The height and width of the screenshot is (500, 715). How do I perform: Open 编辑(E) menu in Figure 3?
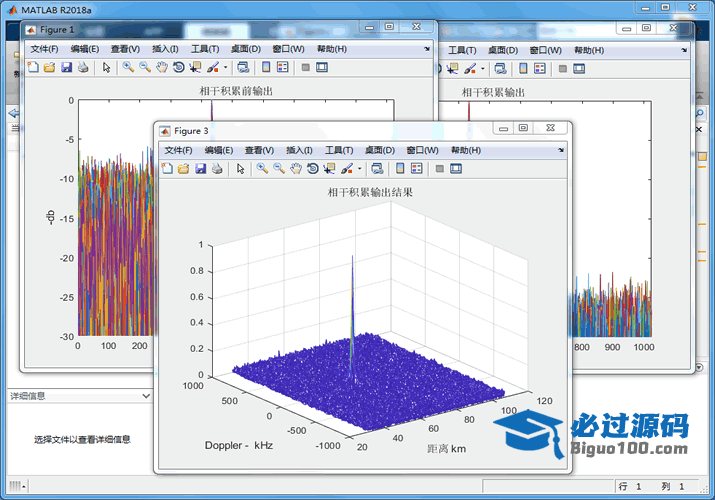[x=219, y=150]
